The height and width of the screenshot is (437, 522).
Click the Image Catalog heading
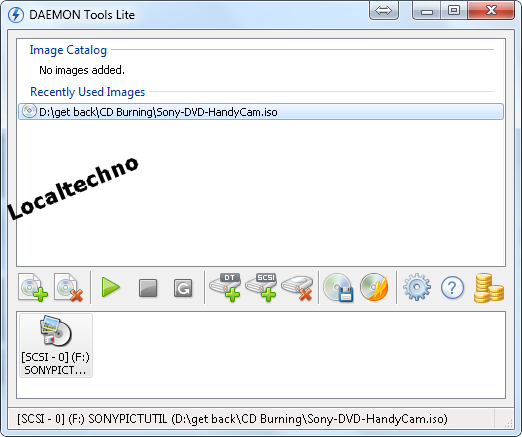68,50
